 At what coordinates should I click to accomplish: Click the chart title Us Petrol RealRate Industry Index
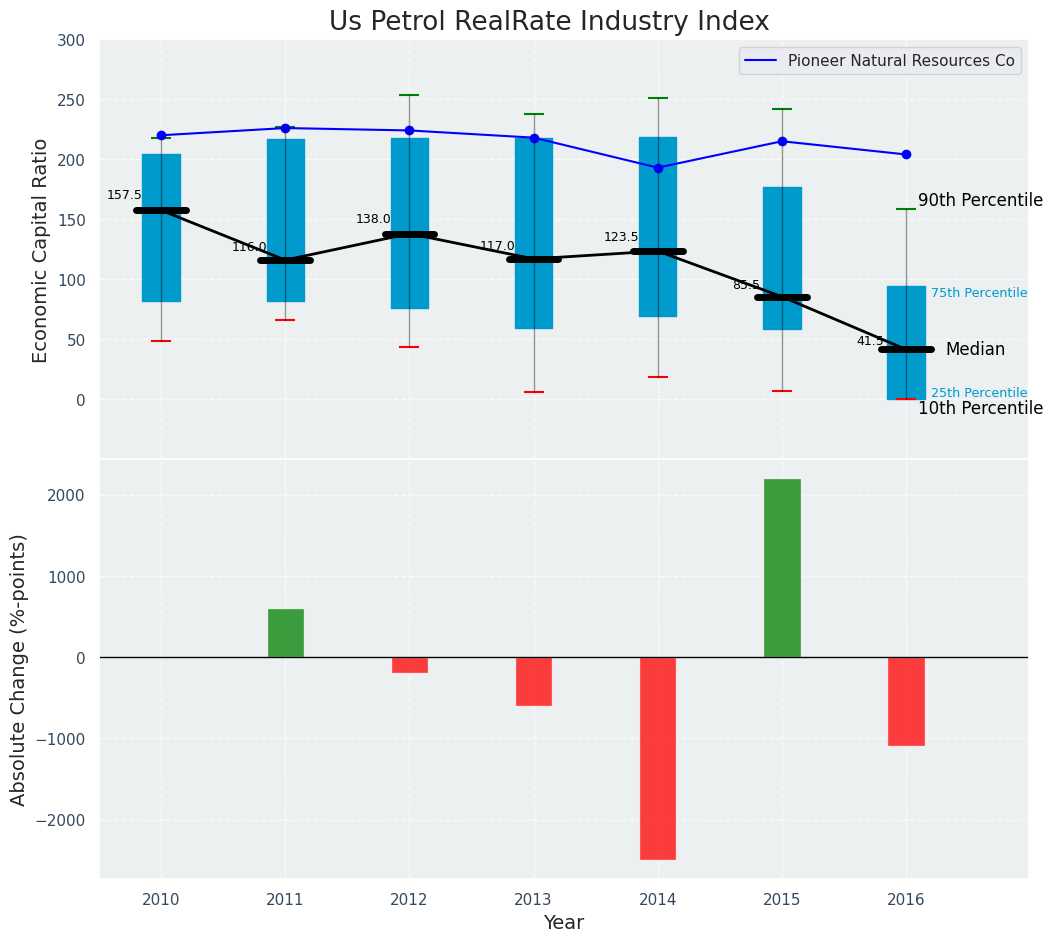click(549, 22)
